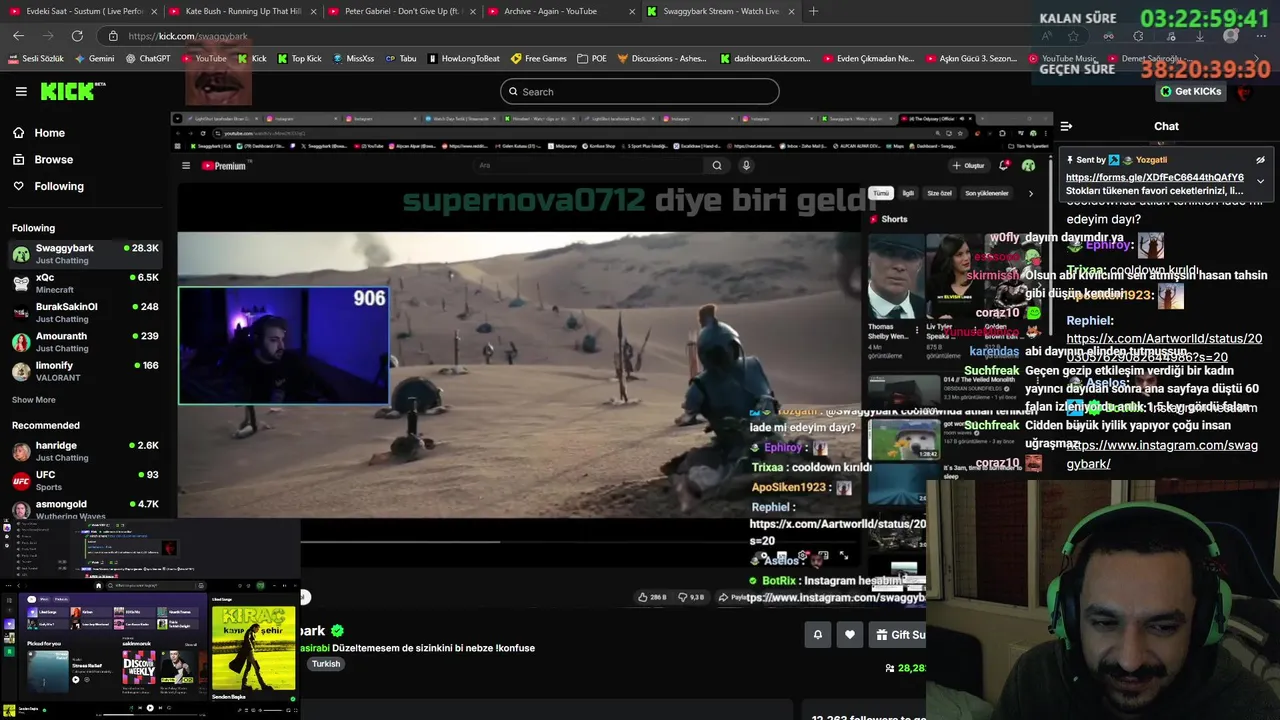This screenshot has height=720, width=1280.
Task: Select Tümü filter chip in YouTube
Action: point(881,193)
